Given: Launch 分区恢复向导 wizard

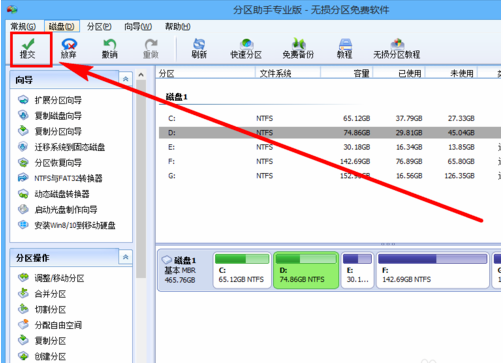Looking at the screenshot, I should 50,163.
